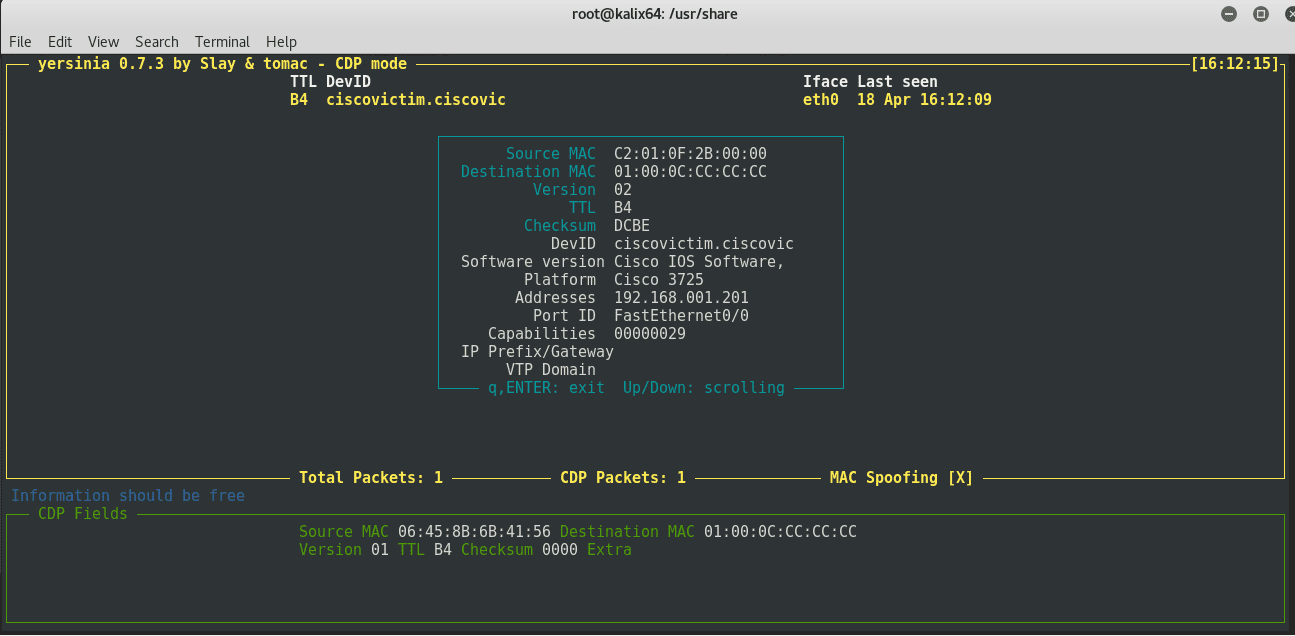This screenshot has height=636, width=1295.
Task: Click the popup DevID value ciscovictim.ciscovic
Action: point(704,244)
